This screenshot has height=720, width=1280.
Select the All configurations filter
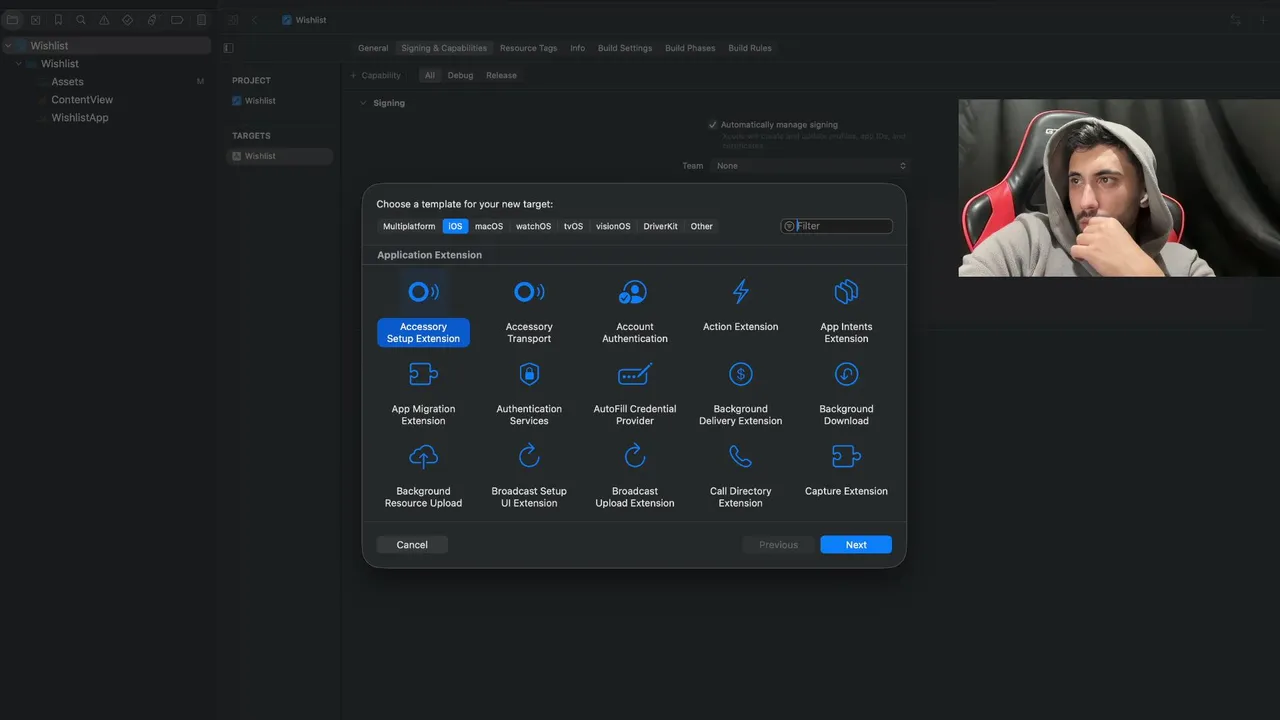[x=430, y=76]
